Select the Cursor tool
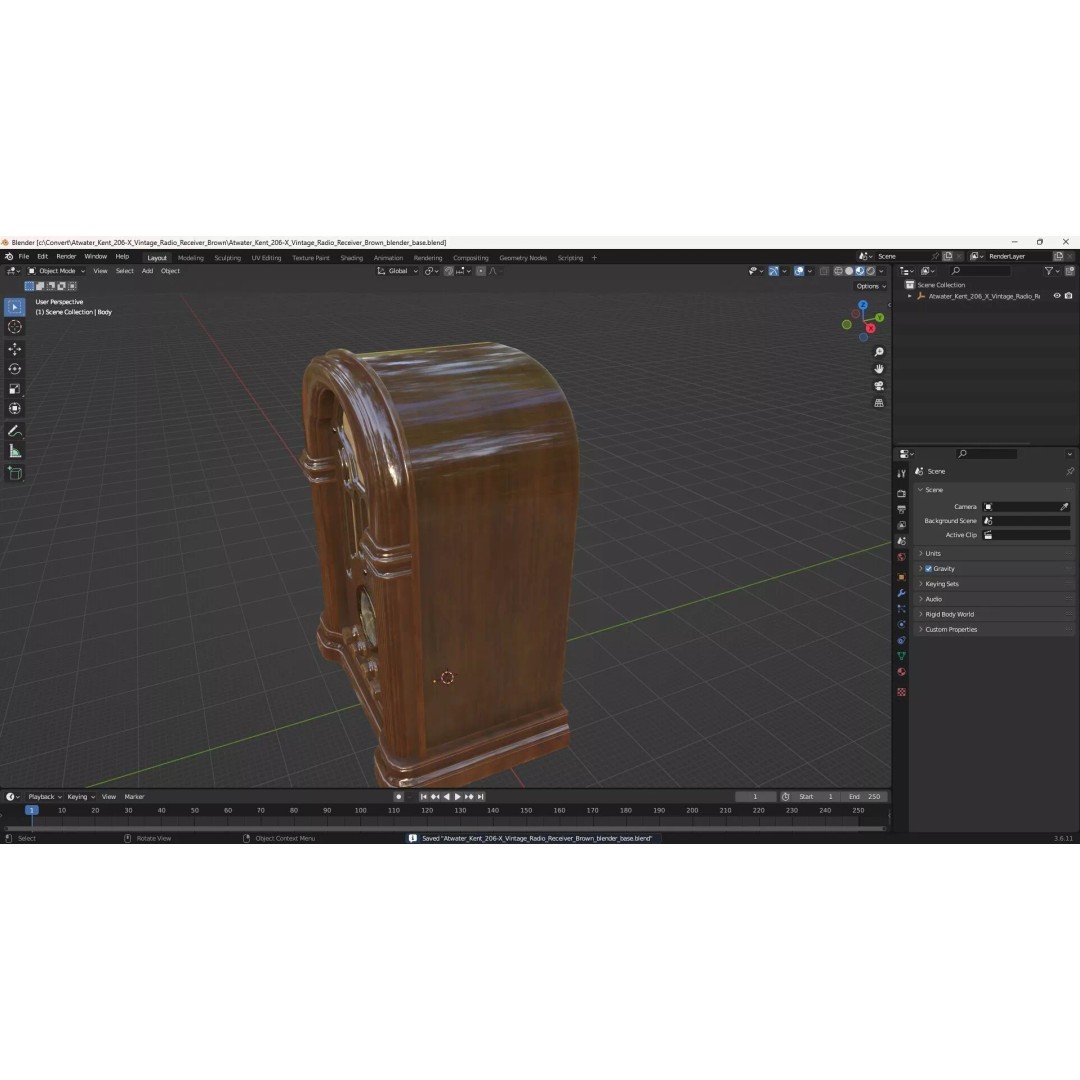This screenshot has width=1080, height=1080. click(x=14, y=327)
